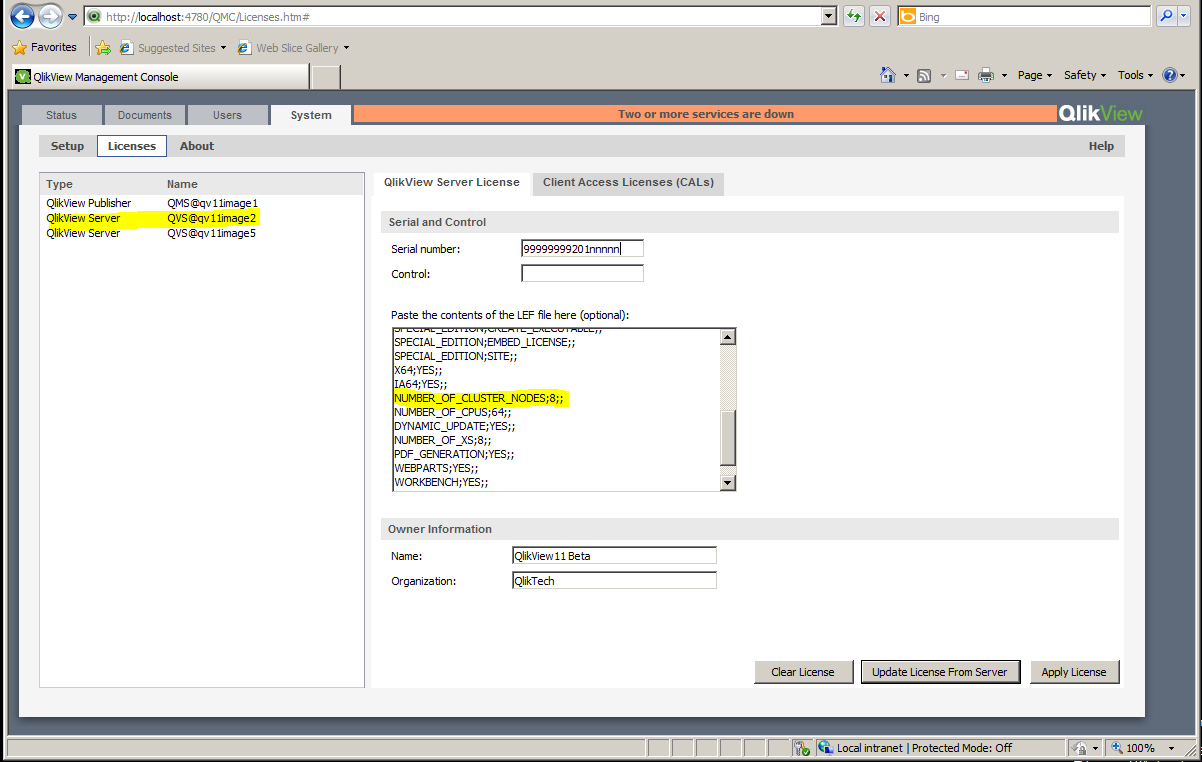Click the Home icon
The image size is (1202, 762).
(887, 75)
